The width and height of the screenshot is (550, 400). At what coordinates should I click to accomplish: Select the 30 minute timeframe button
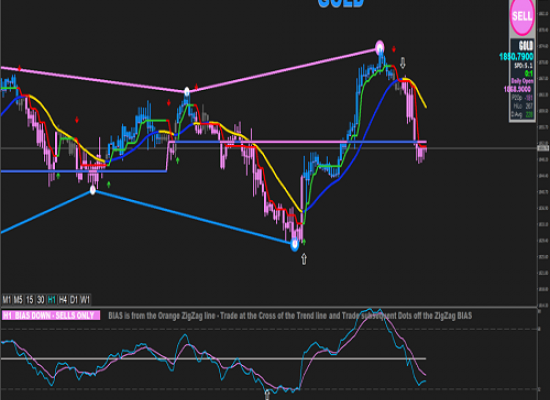coord(41,300)
